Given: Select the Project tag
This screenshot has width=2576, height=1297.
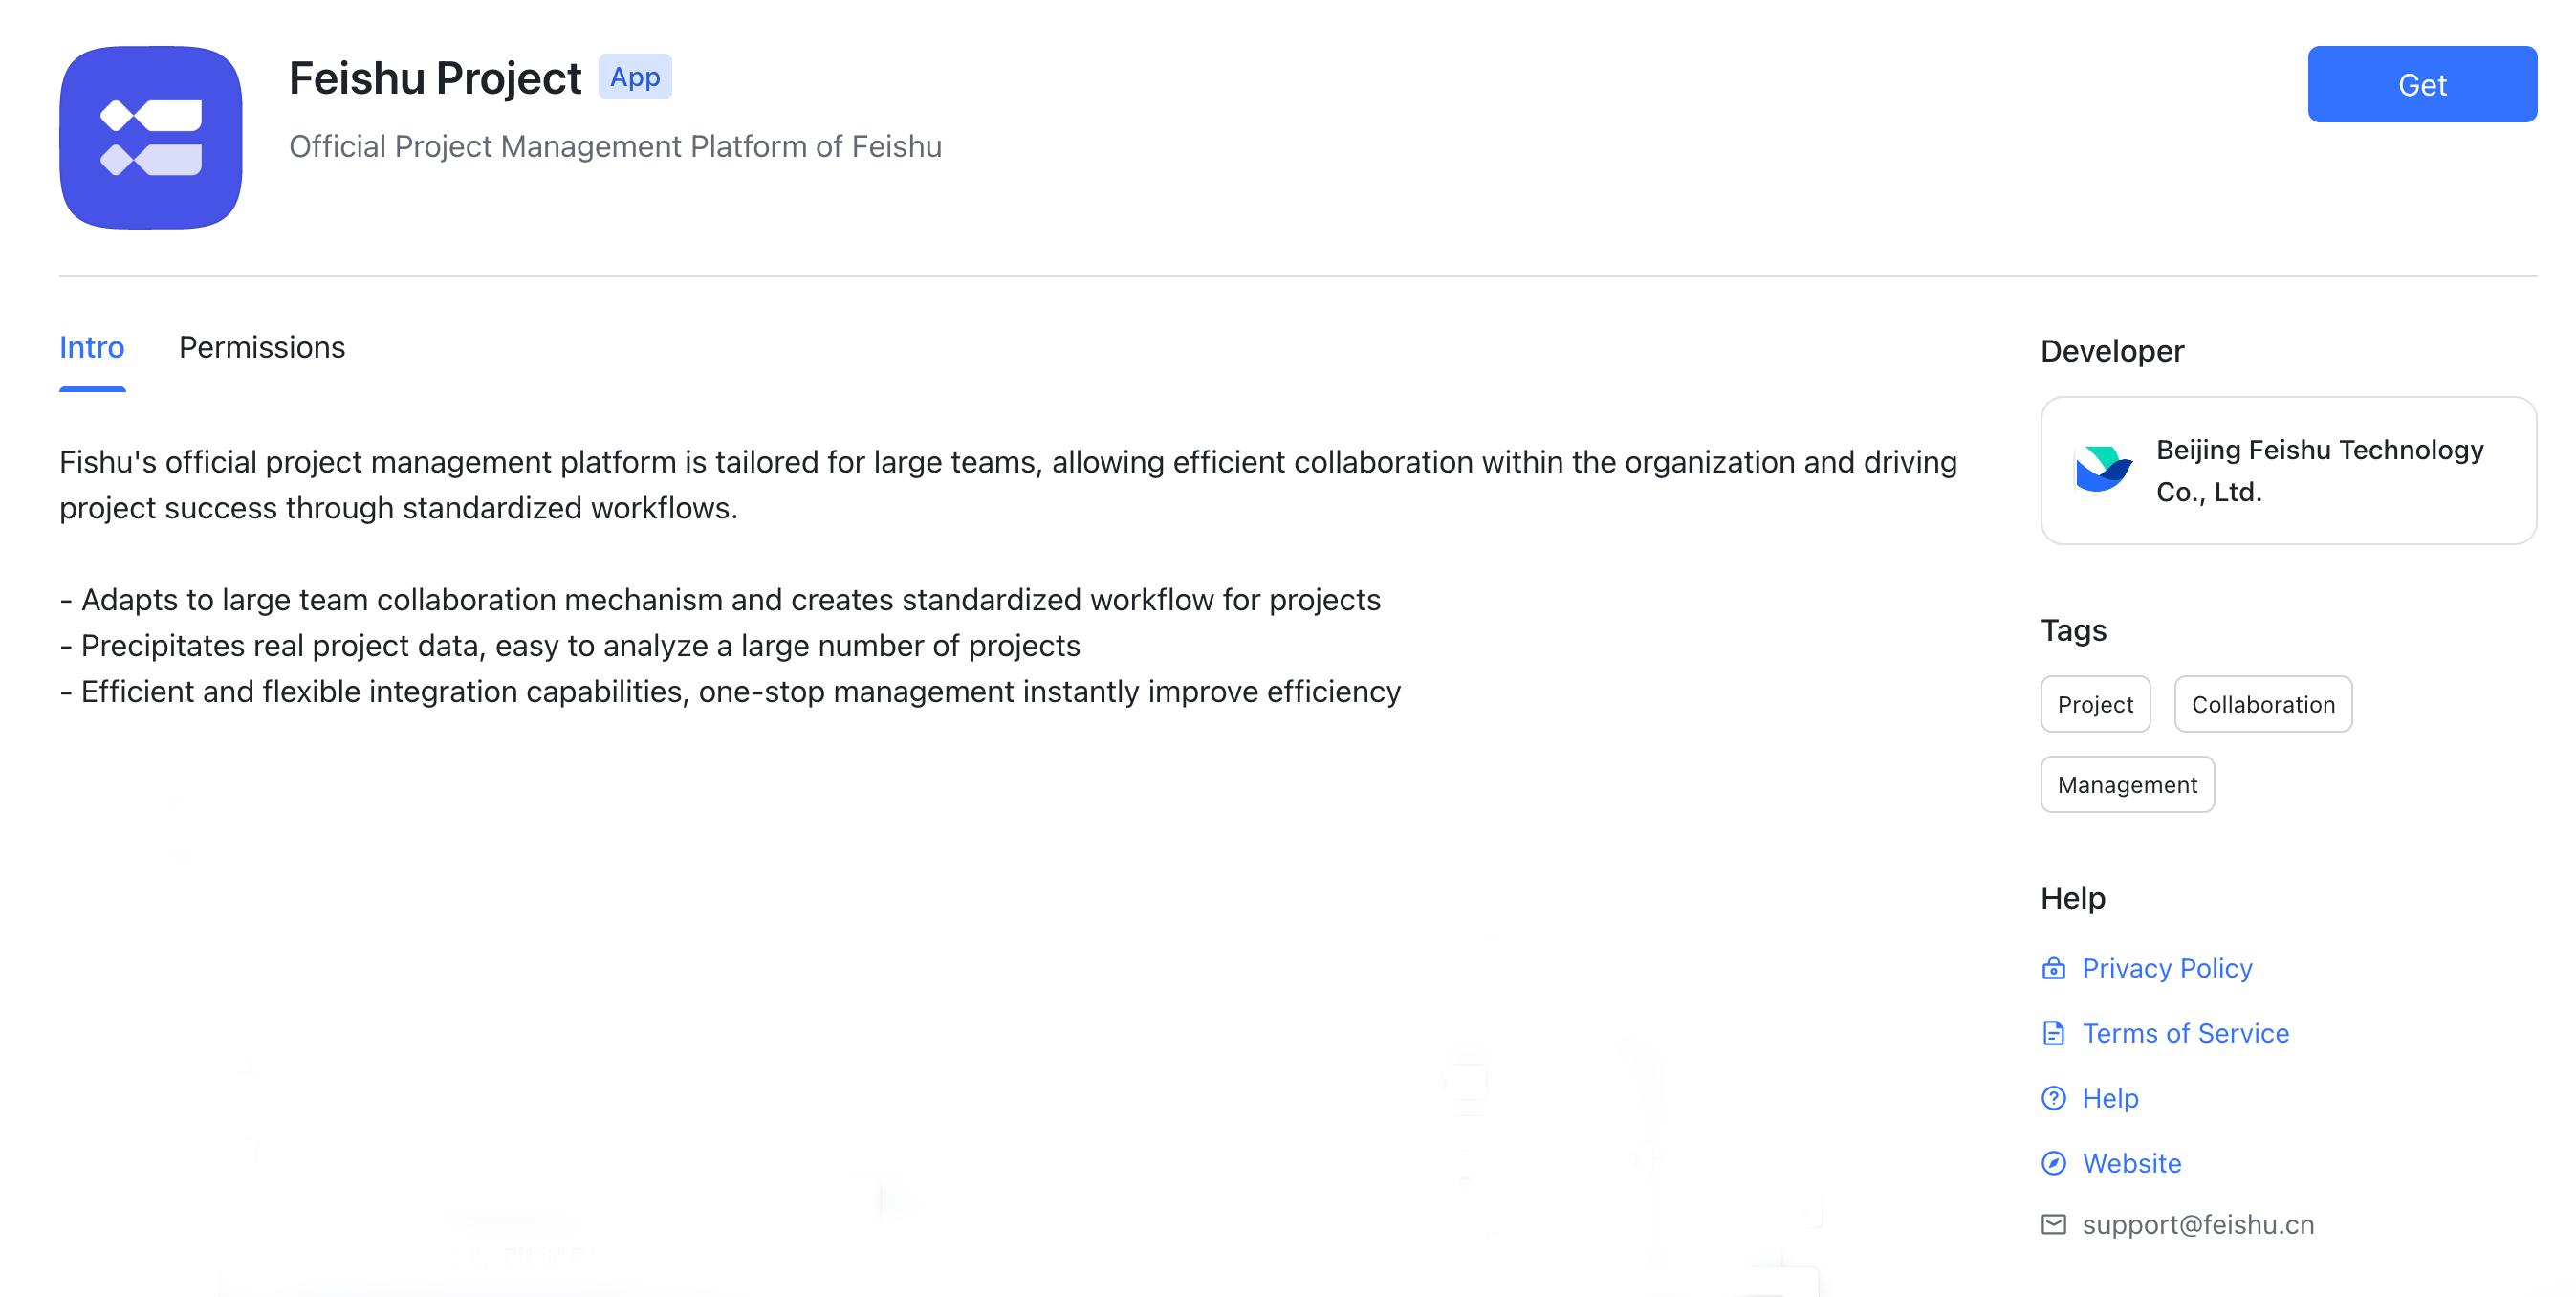Looking at the screenshot, I should click(x=2095, y=705).
